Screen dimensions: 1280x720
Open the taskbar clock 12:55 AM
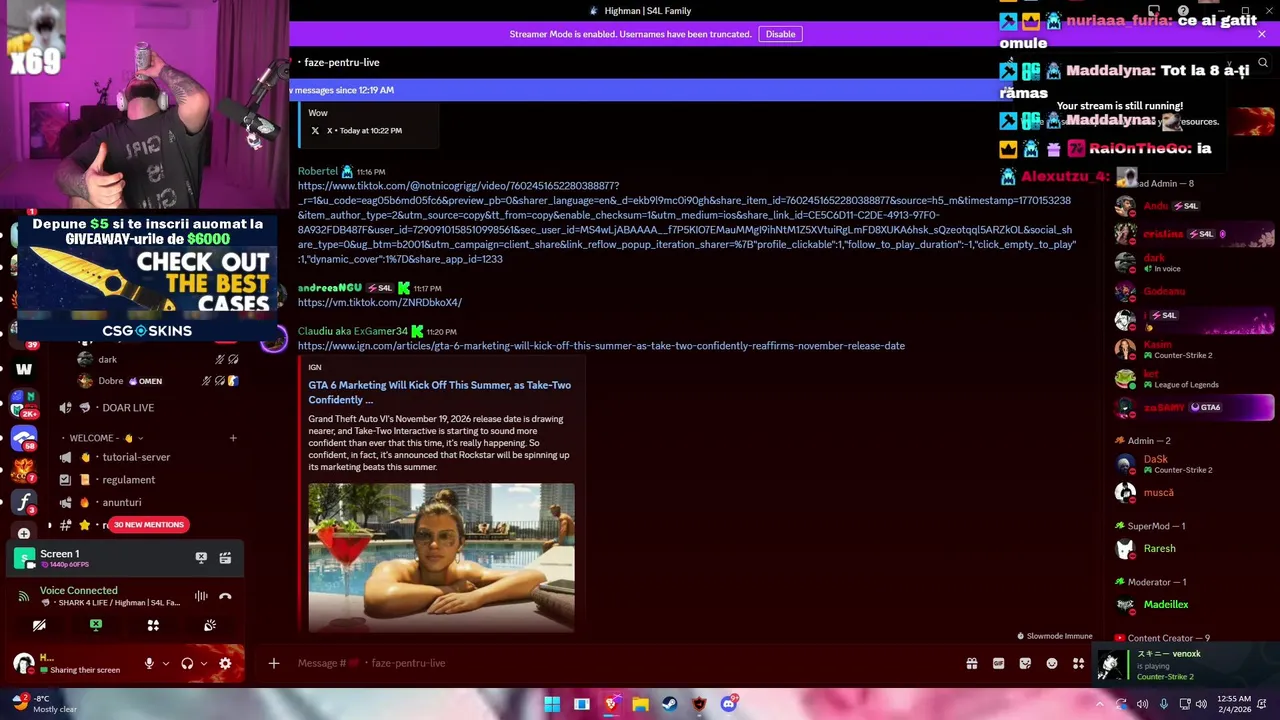(x=1234, y=704)
